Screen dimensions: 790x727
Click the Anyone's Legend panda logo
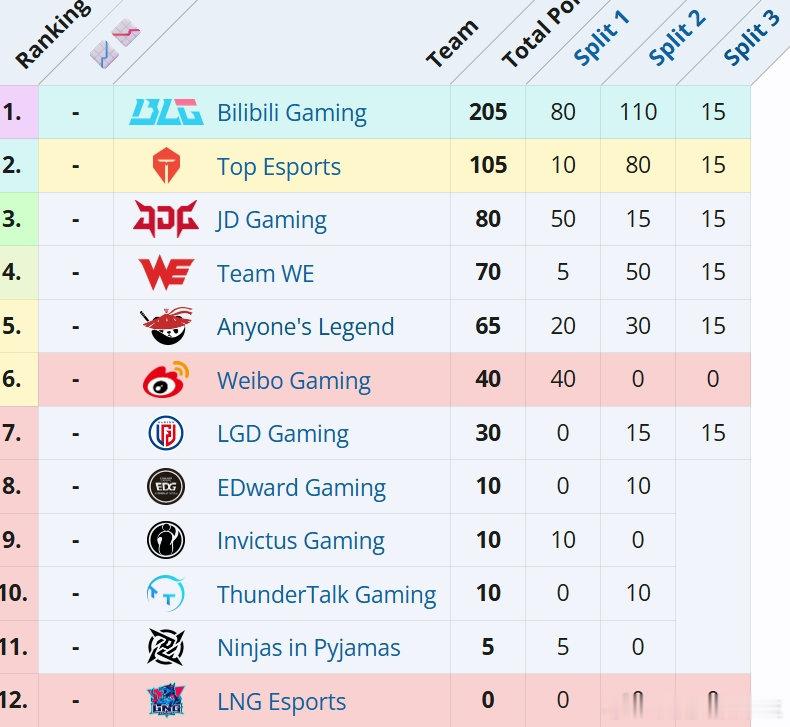166,325
